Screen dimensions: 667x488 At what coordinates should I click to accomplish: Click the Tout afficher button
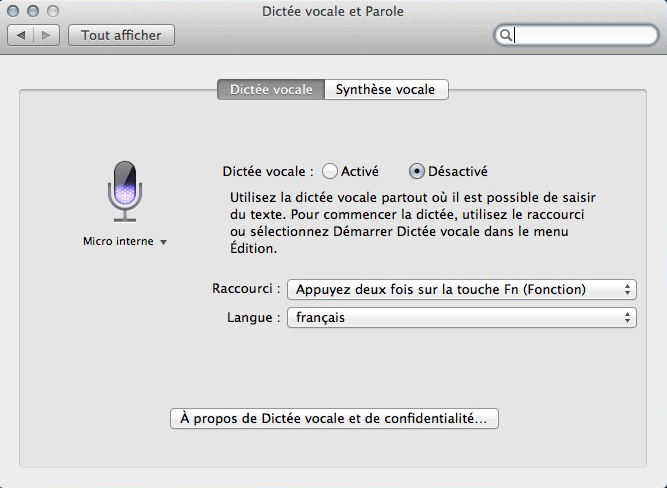[121, 35]
